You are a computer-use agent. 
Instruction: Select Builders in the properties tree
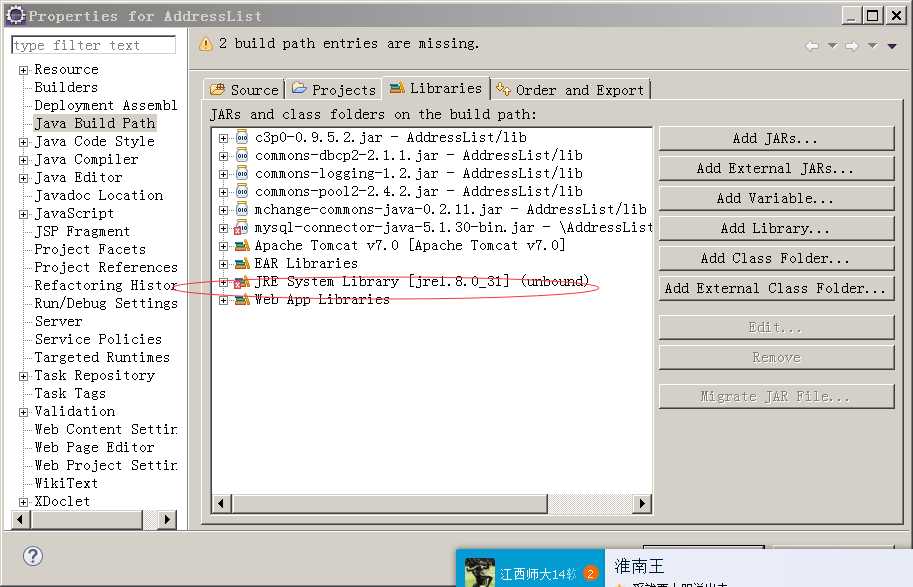point(66,87)
